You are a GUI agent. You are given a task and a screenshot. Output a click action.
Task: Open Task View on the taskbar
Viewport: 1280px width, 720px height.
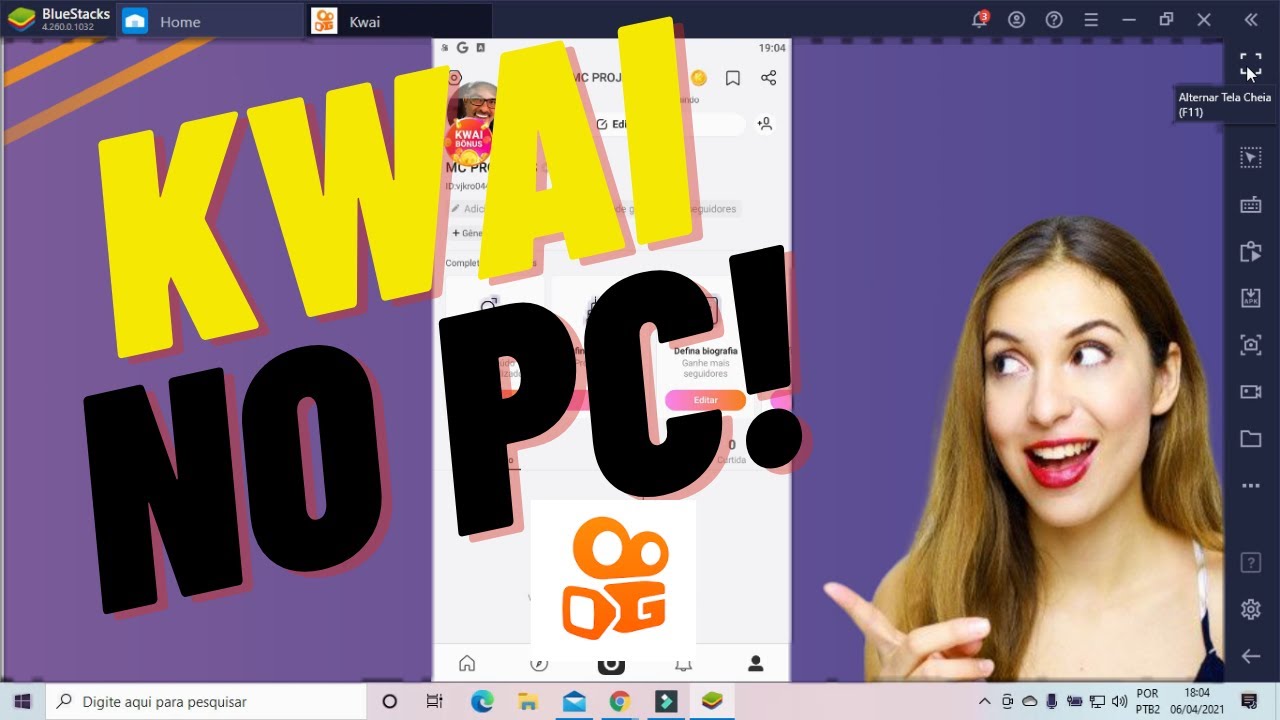coord(434,701)
